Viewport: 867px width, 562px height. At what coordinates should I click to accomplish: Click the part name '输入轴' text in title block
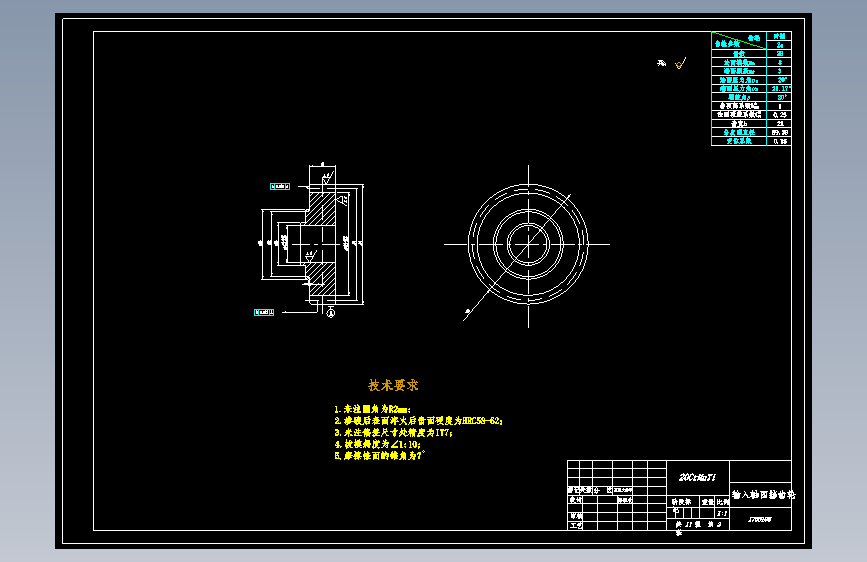tap(763, 495)
